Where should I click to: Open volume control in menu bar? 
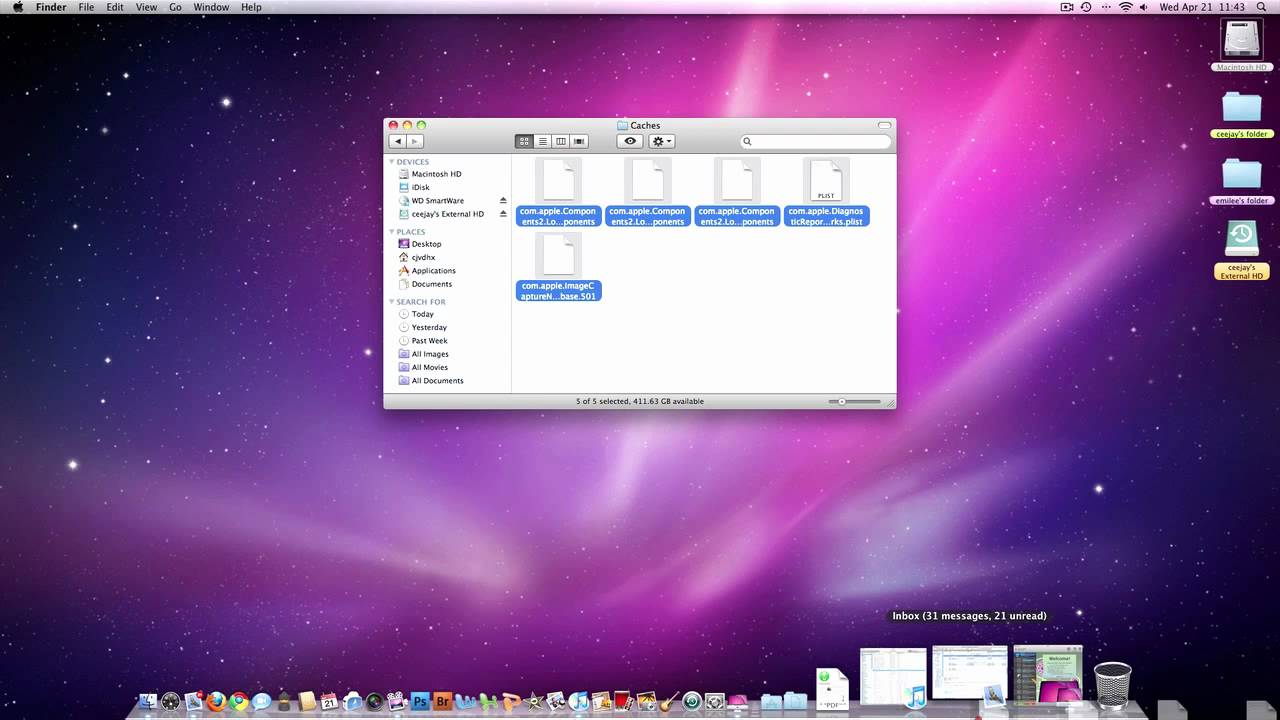[1144, 7]
